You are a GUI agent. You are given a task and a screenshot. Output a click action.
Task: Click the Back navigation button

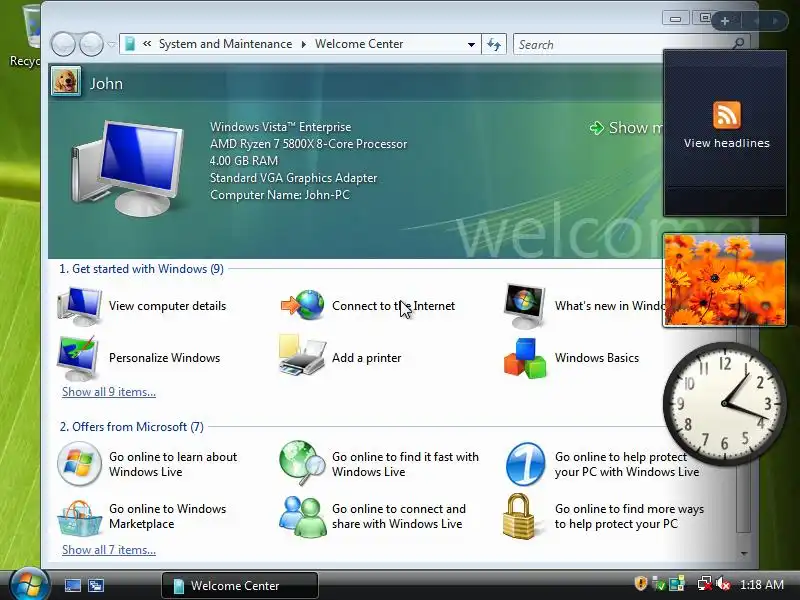coord(64,44)
